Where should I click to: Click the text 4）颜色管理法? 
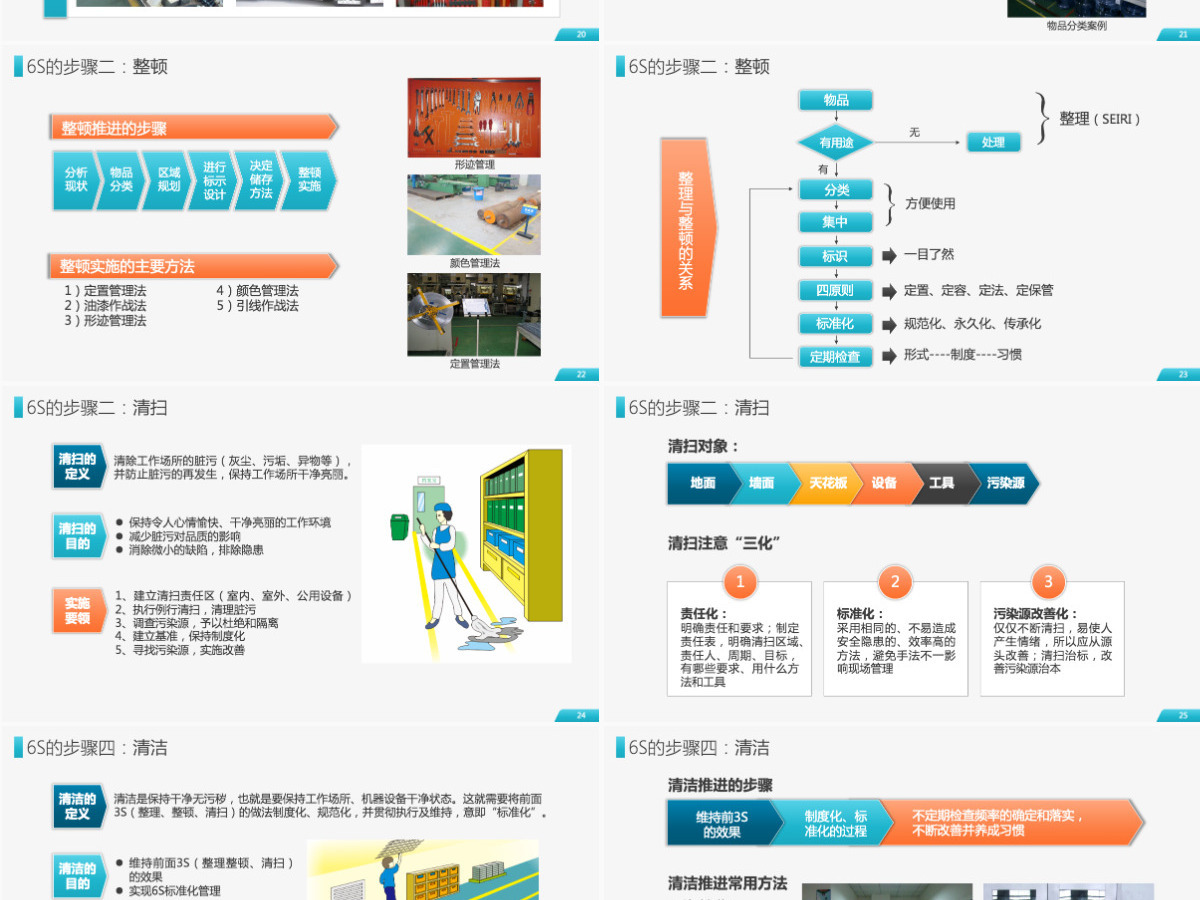coord(257,291)
